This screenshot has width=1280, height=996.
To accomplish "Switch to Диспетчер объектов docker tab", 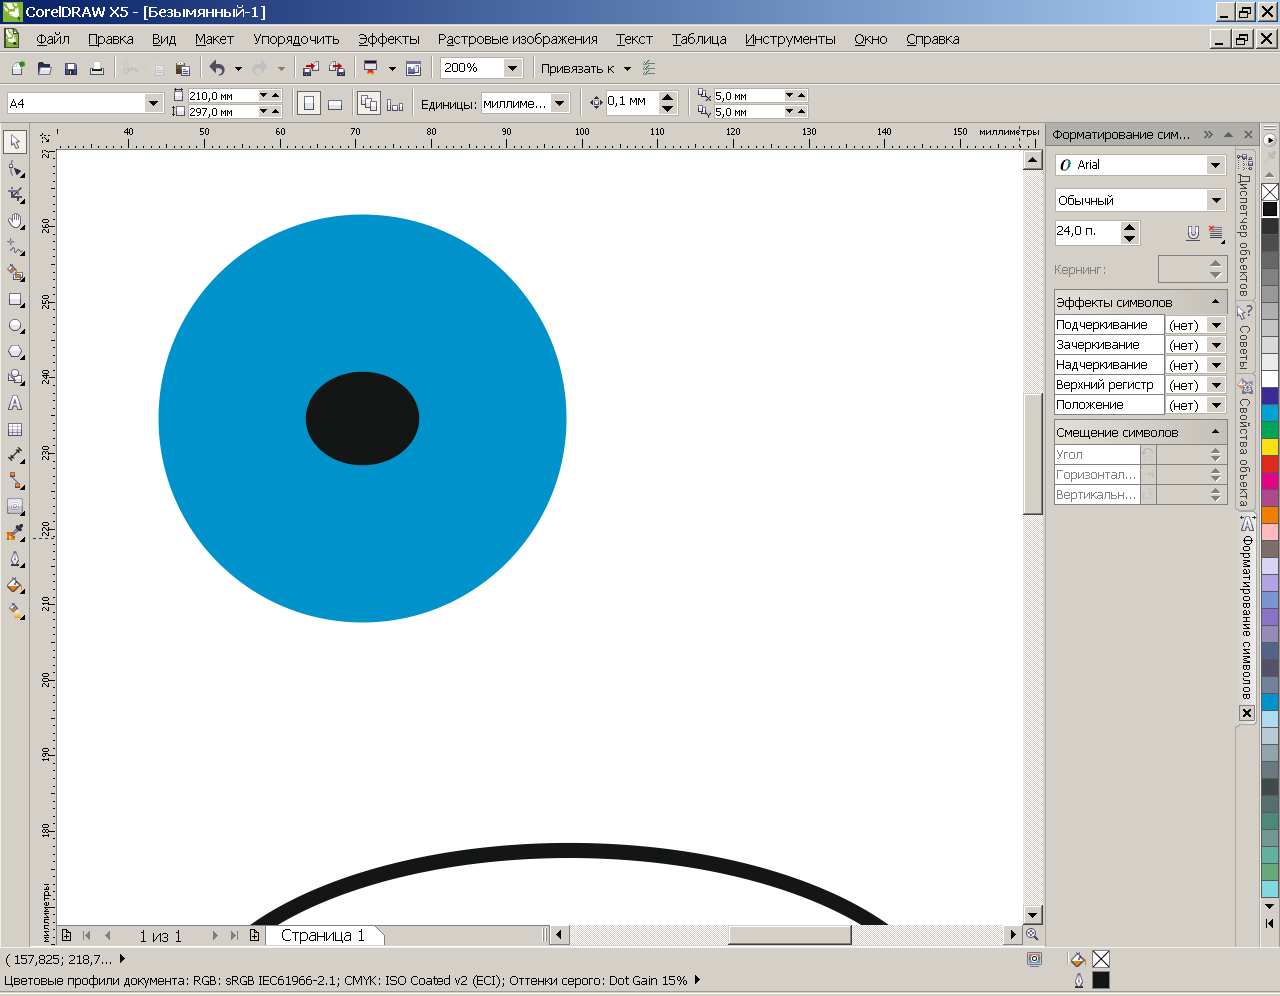I will 1245,225.
